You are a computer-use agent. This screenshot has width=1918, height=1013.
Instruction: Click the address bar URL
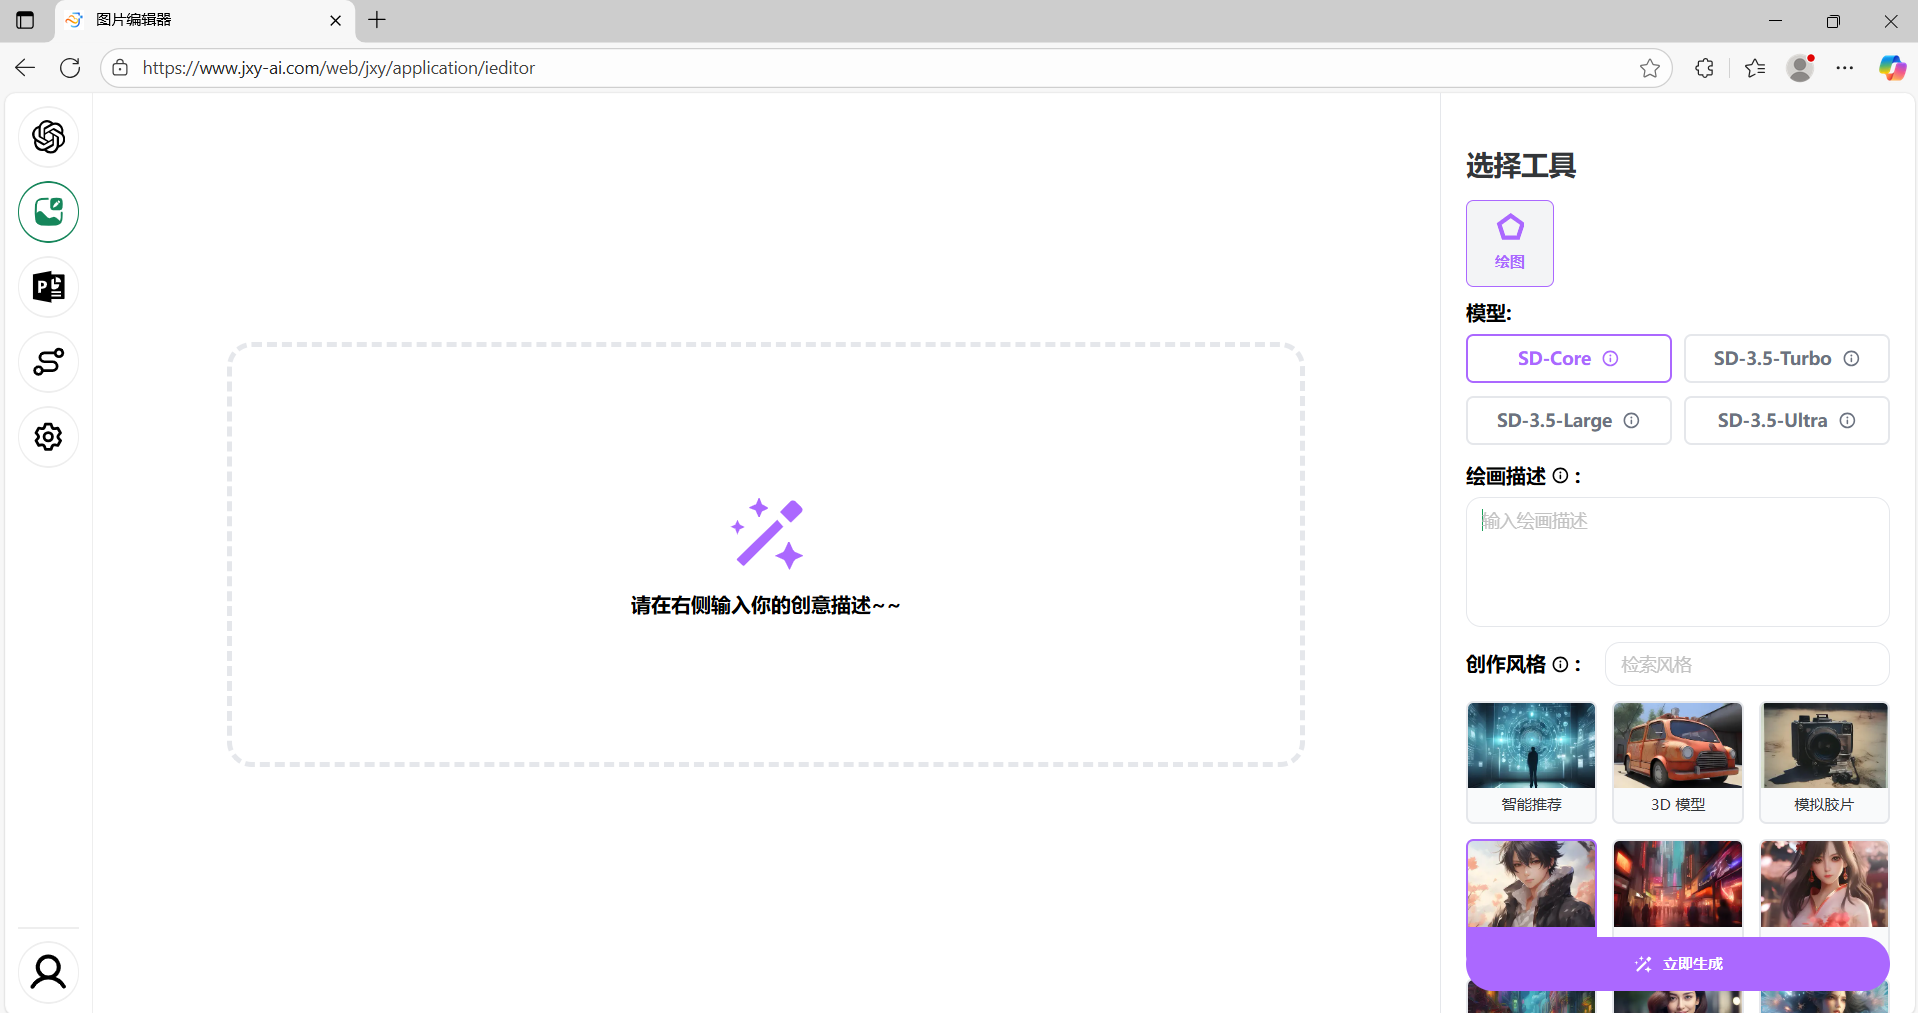point(339,68)
